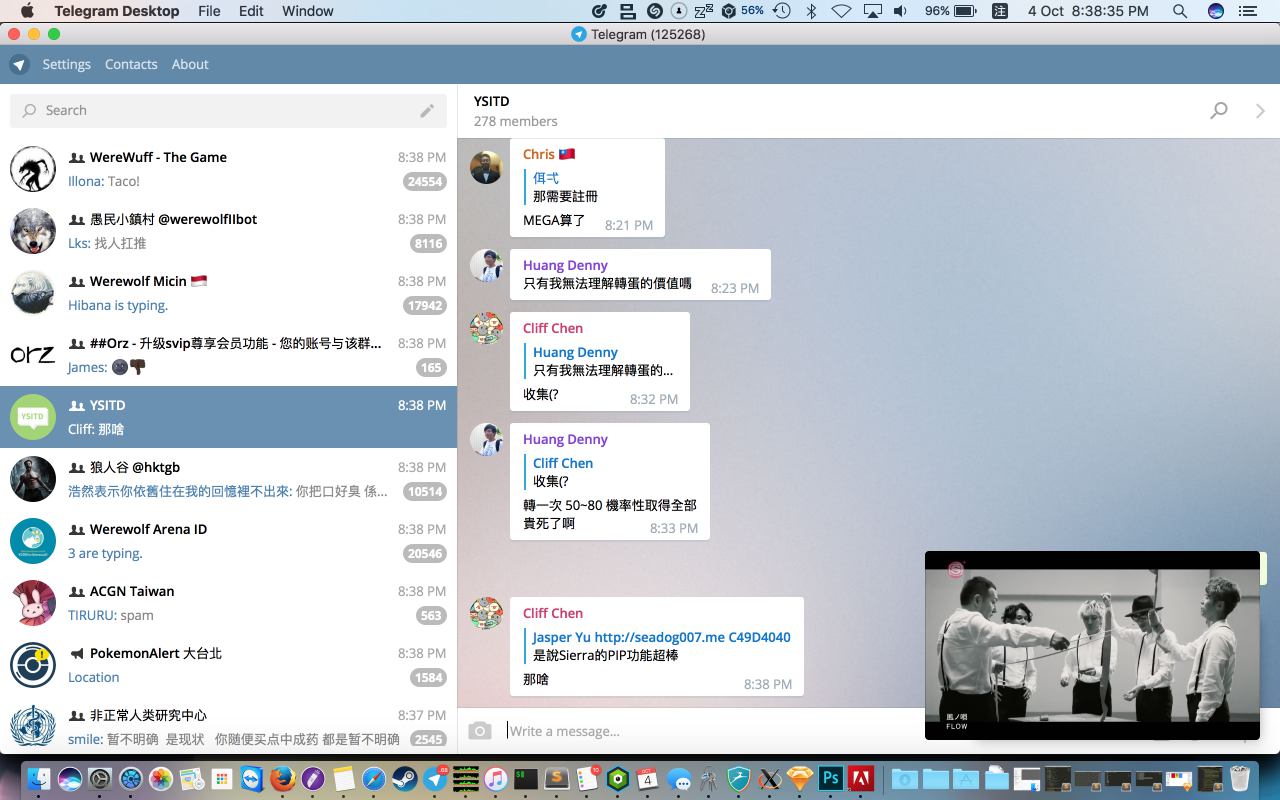This screenshot has height=800, width=1280.
Task: Click the ACGN Taiwan bunny avatar
Action: click(x=33, y=603)
